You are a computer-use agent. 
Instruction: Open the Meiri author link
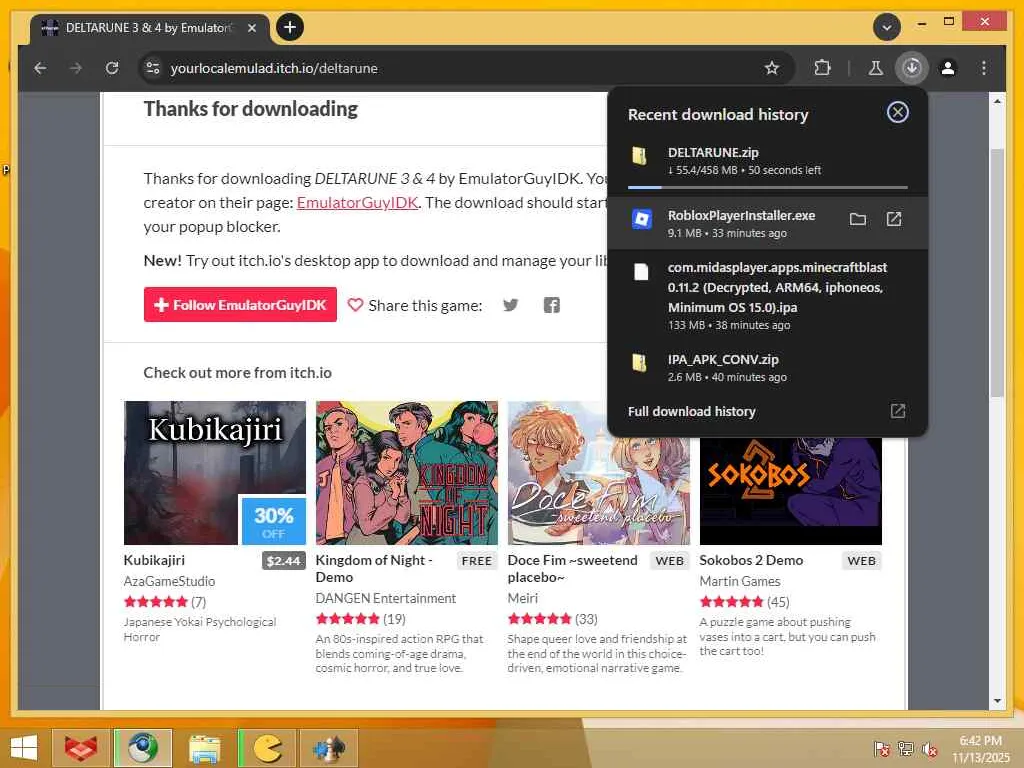tap(522, 598)
